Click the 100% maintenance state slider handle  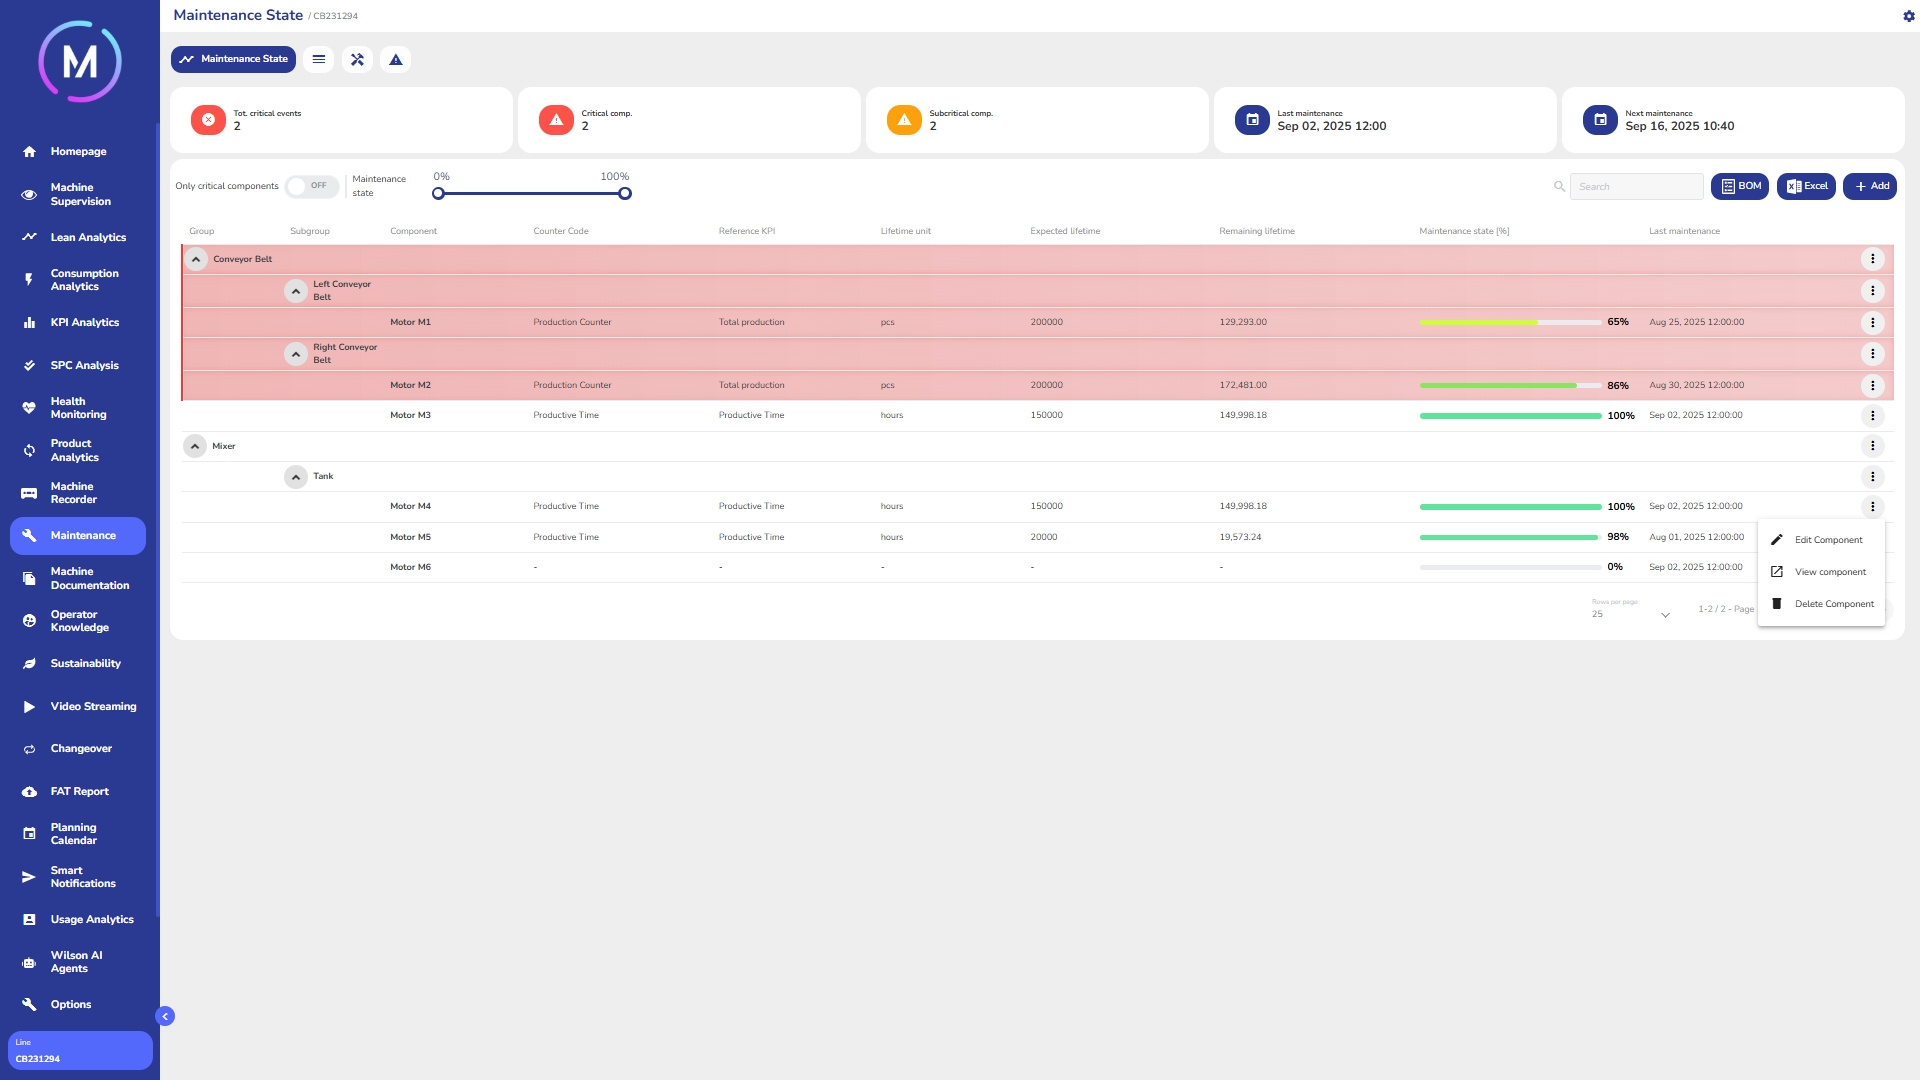coord(625,194)
